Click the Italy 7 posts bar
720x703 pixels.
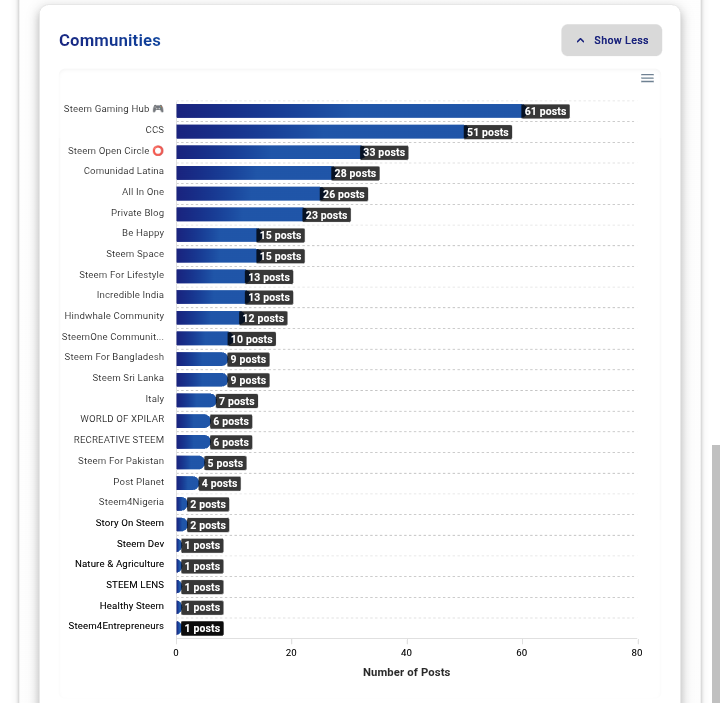click(x=196, y=400)
